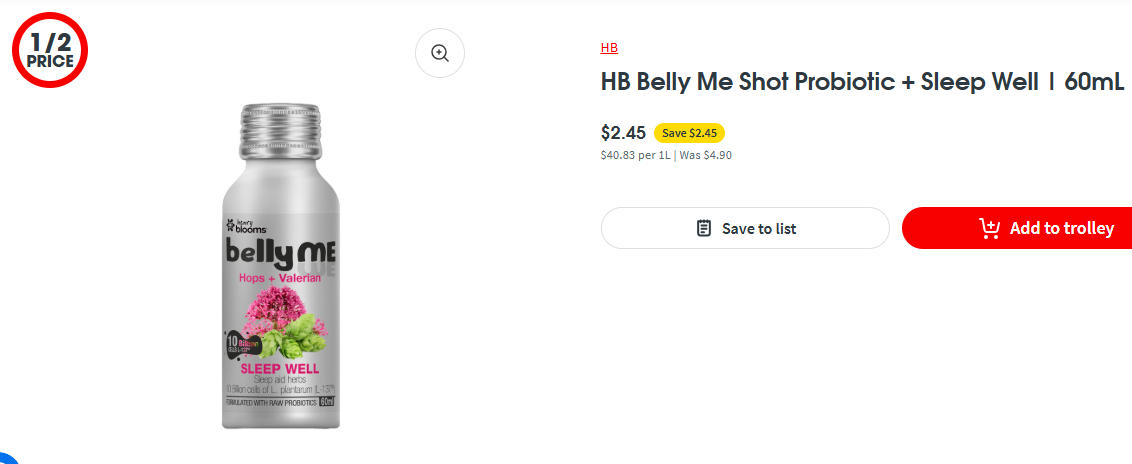Click the clipboard icon in Save to list
Viewport: 1132px width, 464px height.
[x=704, y=228]
